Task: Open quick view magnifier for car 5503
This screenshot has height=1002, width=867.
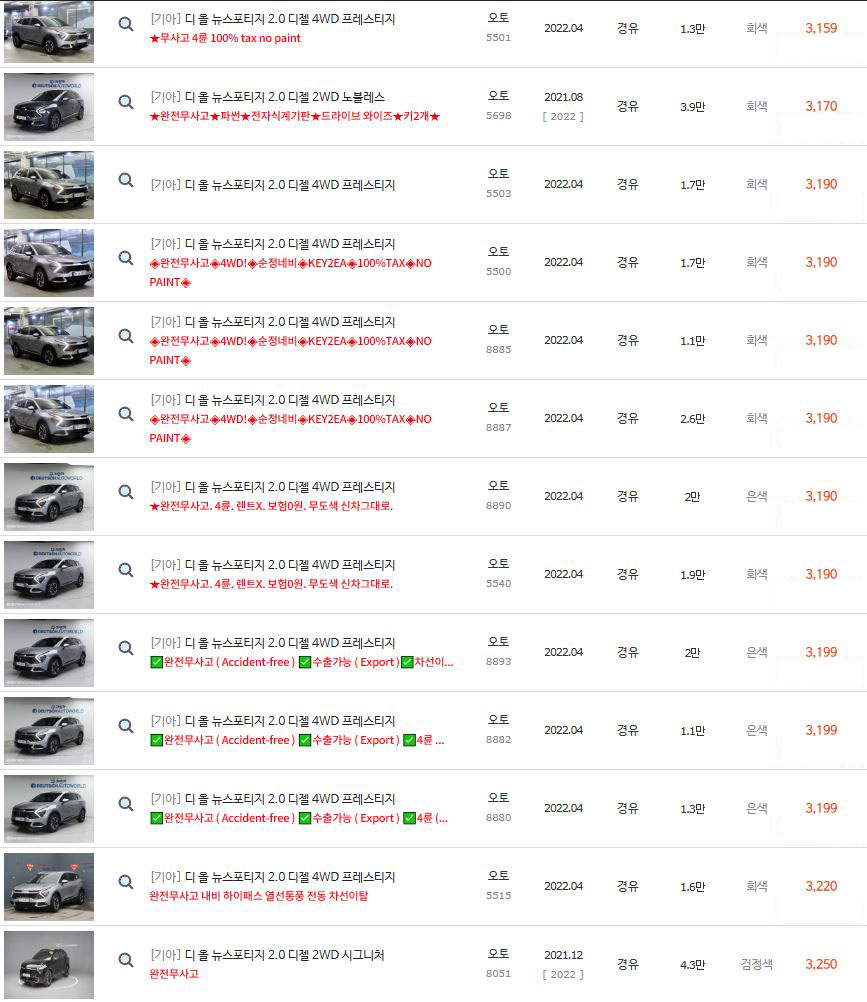Action: pos(126,180)
